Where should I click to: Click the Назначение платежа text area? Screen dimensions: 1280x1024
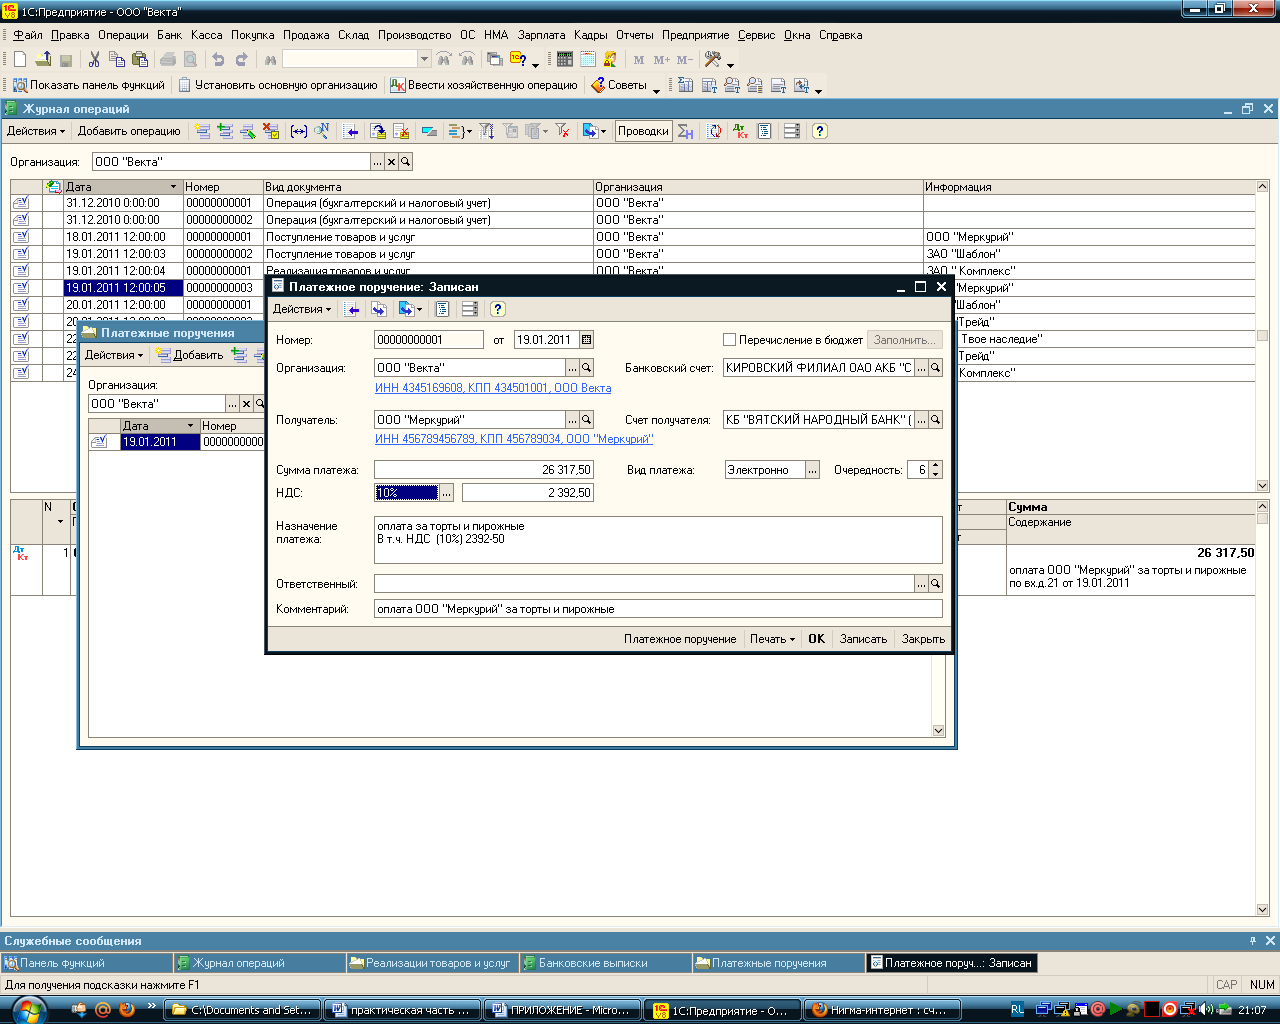pos(658,540)
